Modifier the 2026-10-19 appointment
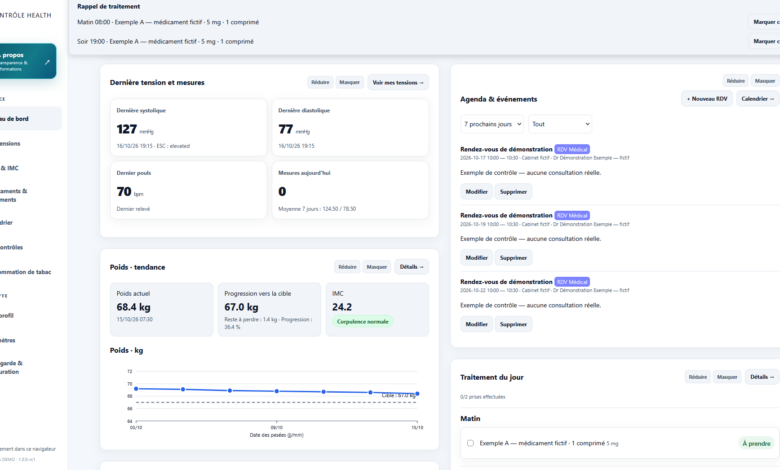This screenshot has width=780, height=470. coord(477,258)
